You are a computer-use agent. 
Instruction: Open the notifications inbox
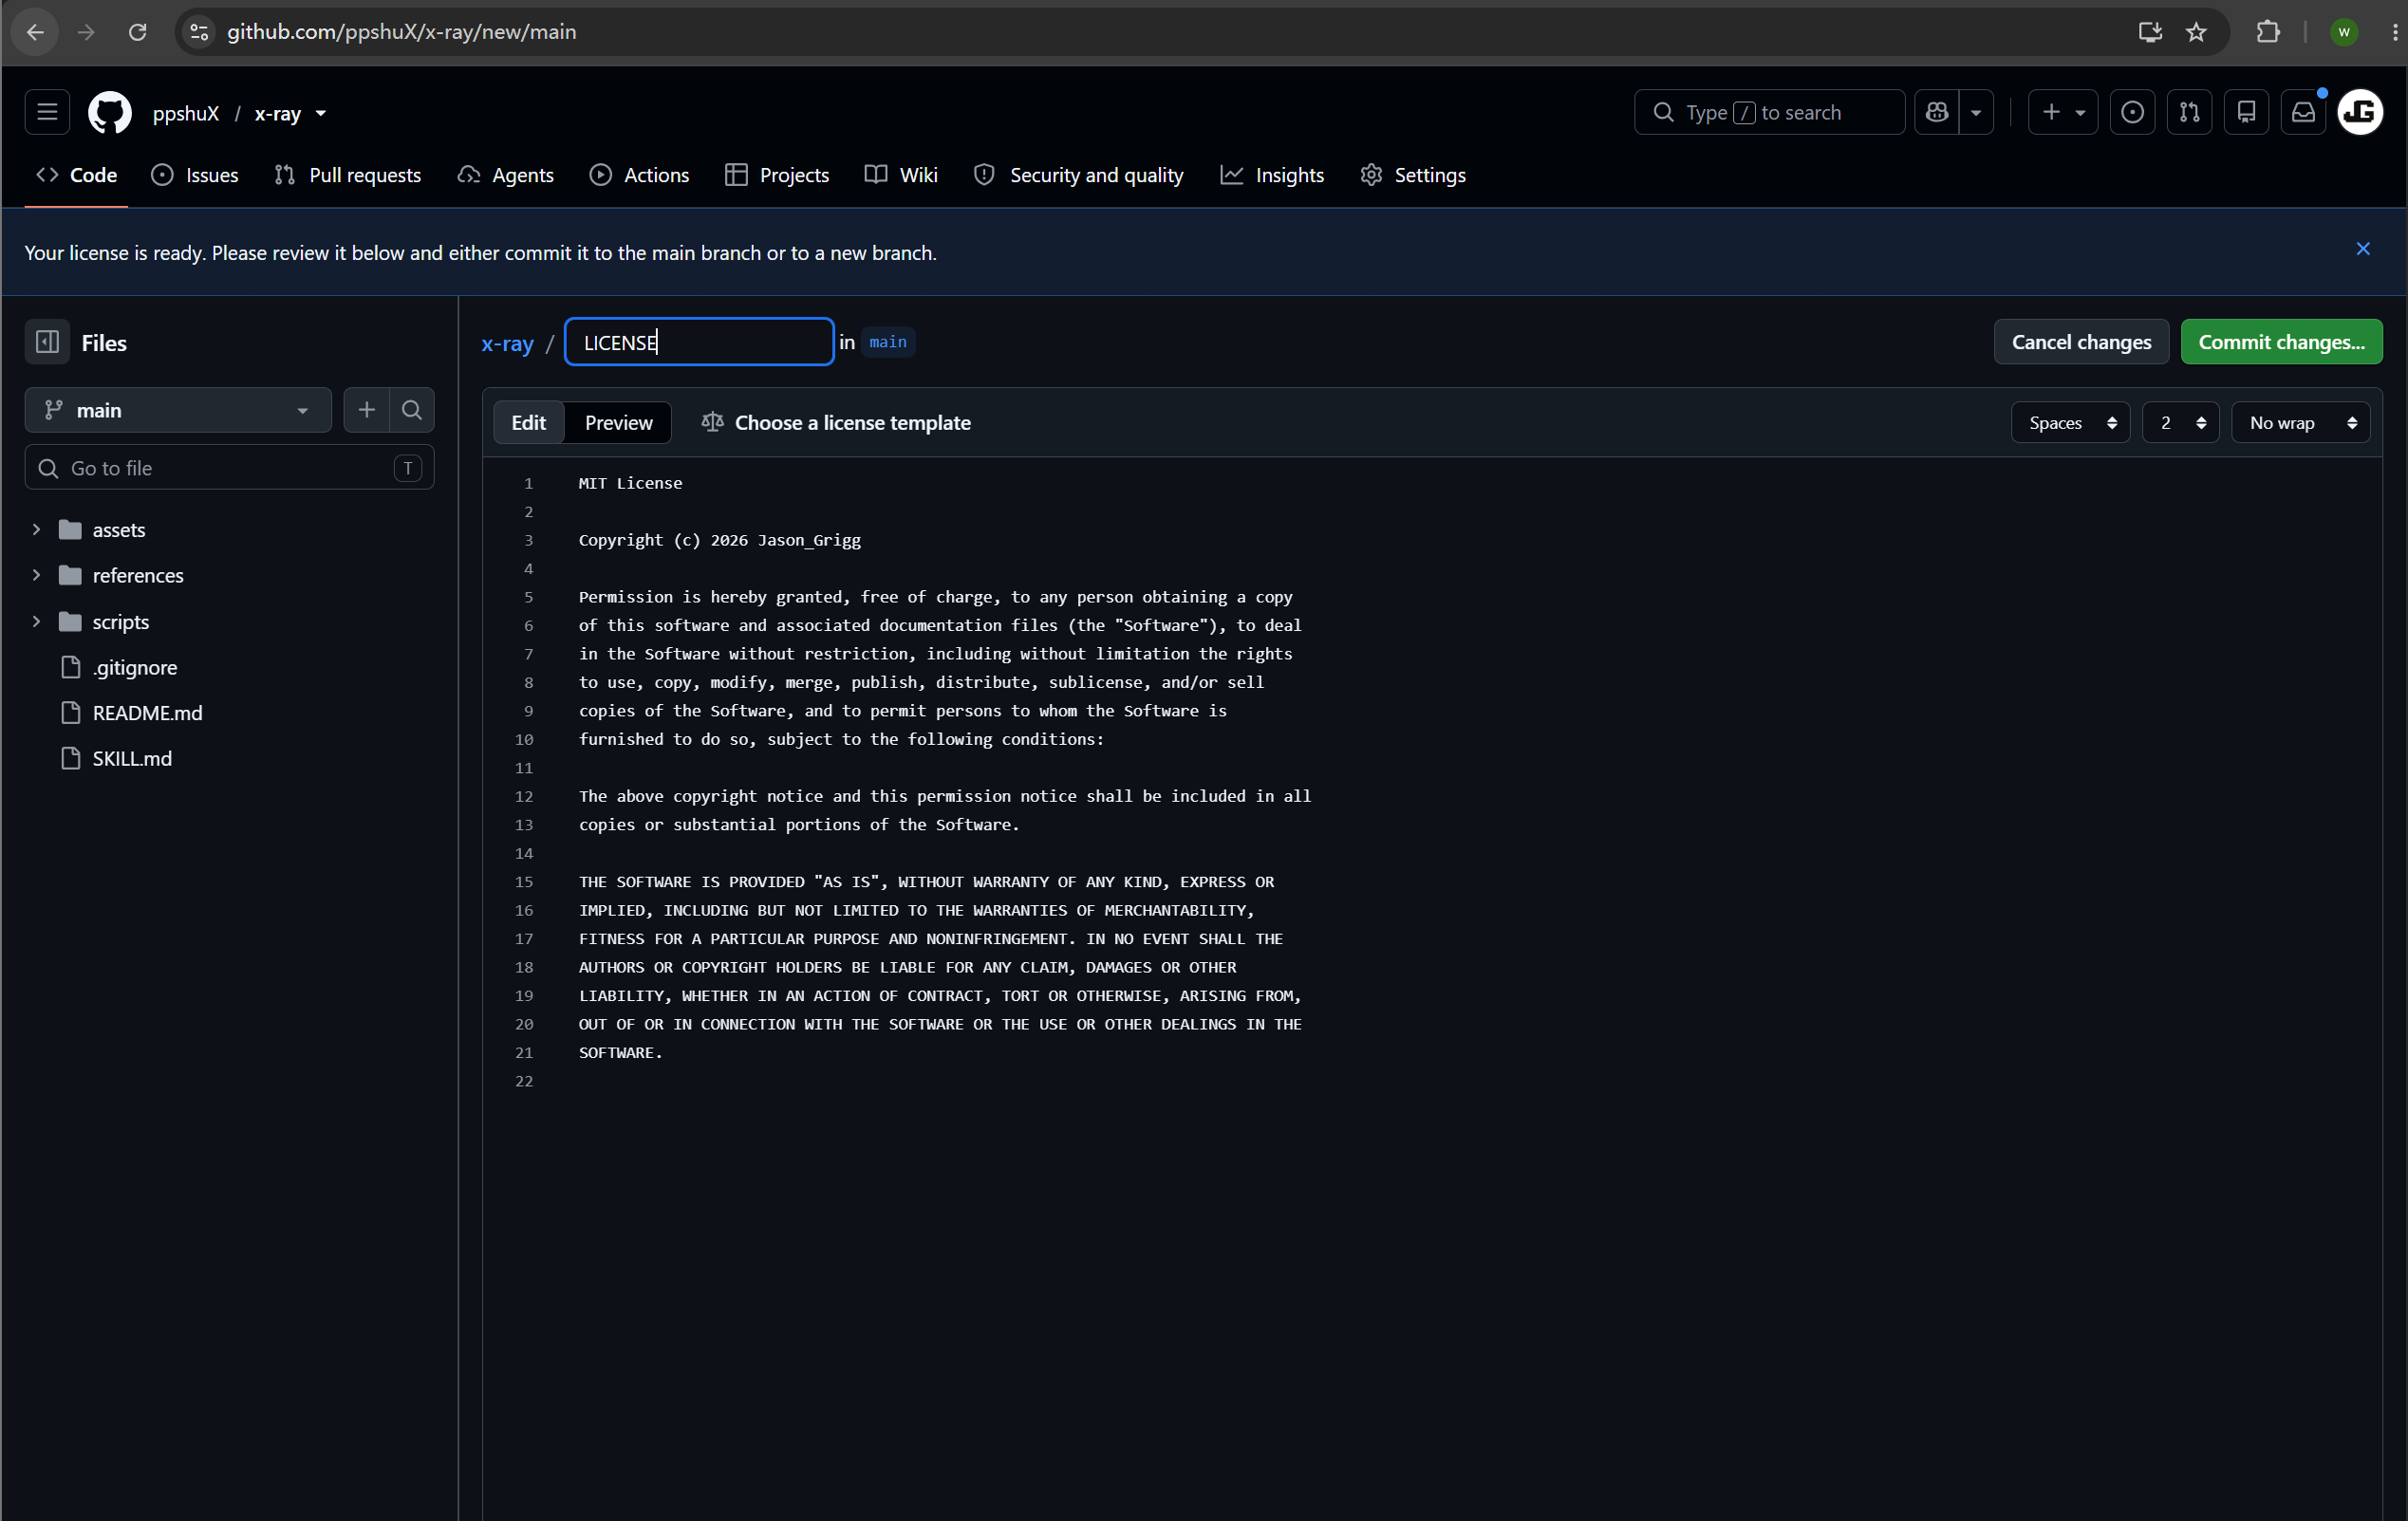tap(2303, 112)
